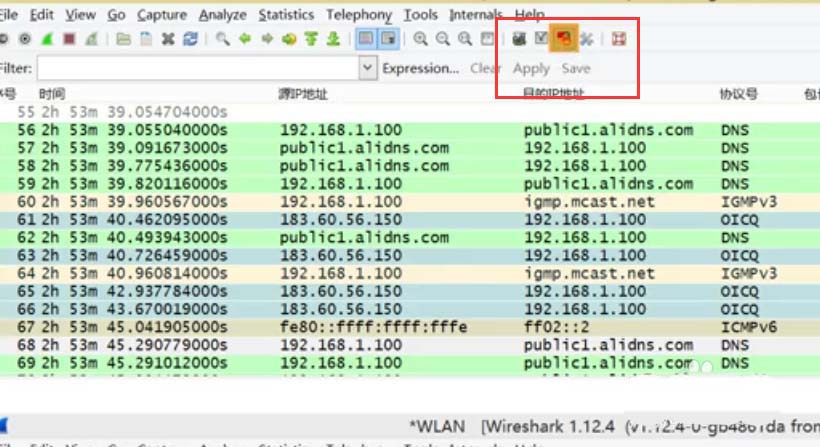Go back in packet history (left arrow)

tap(245, 39)
